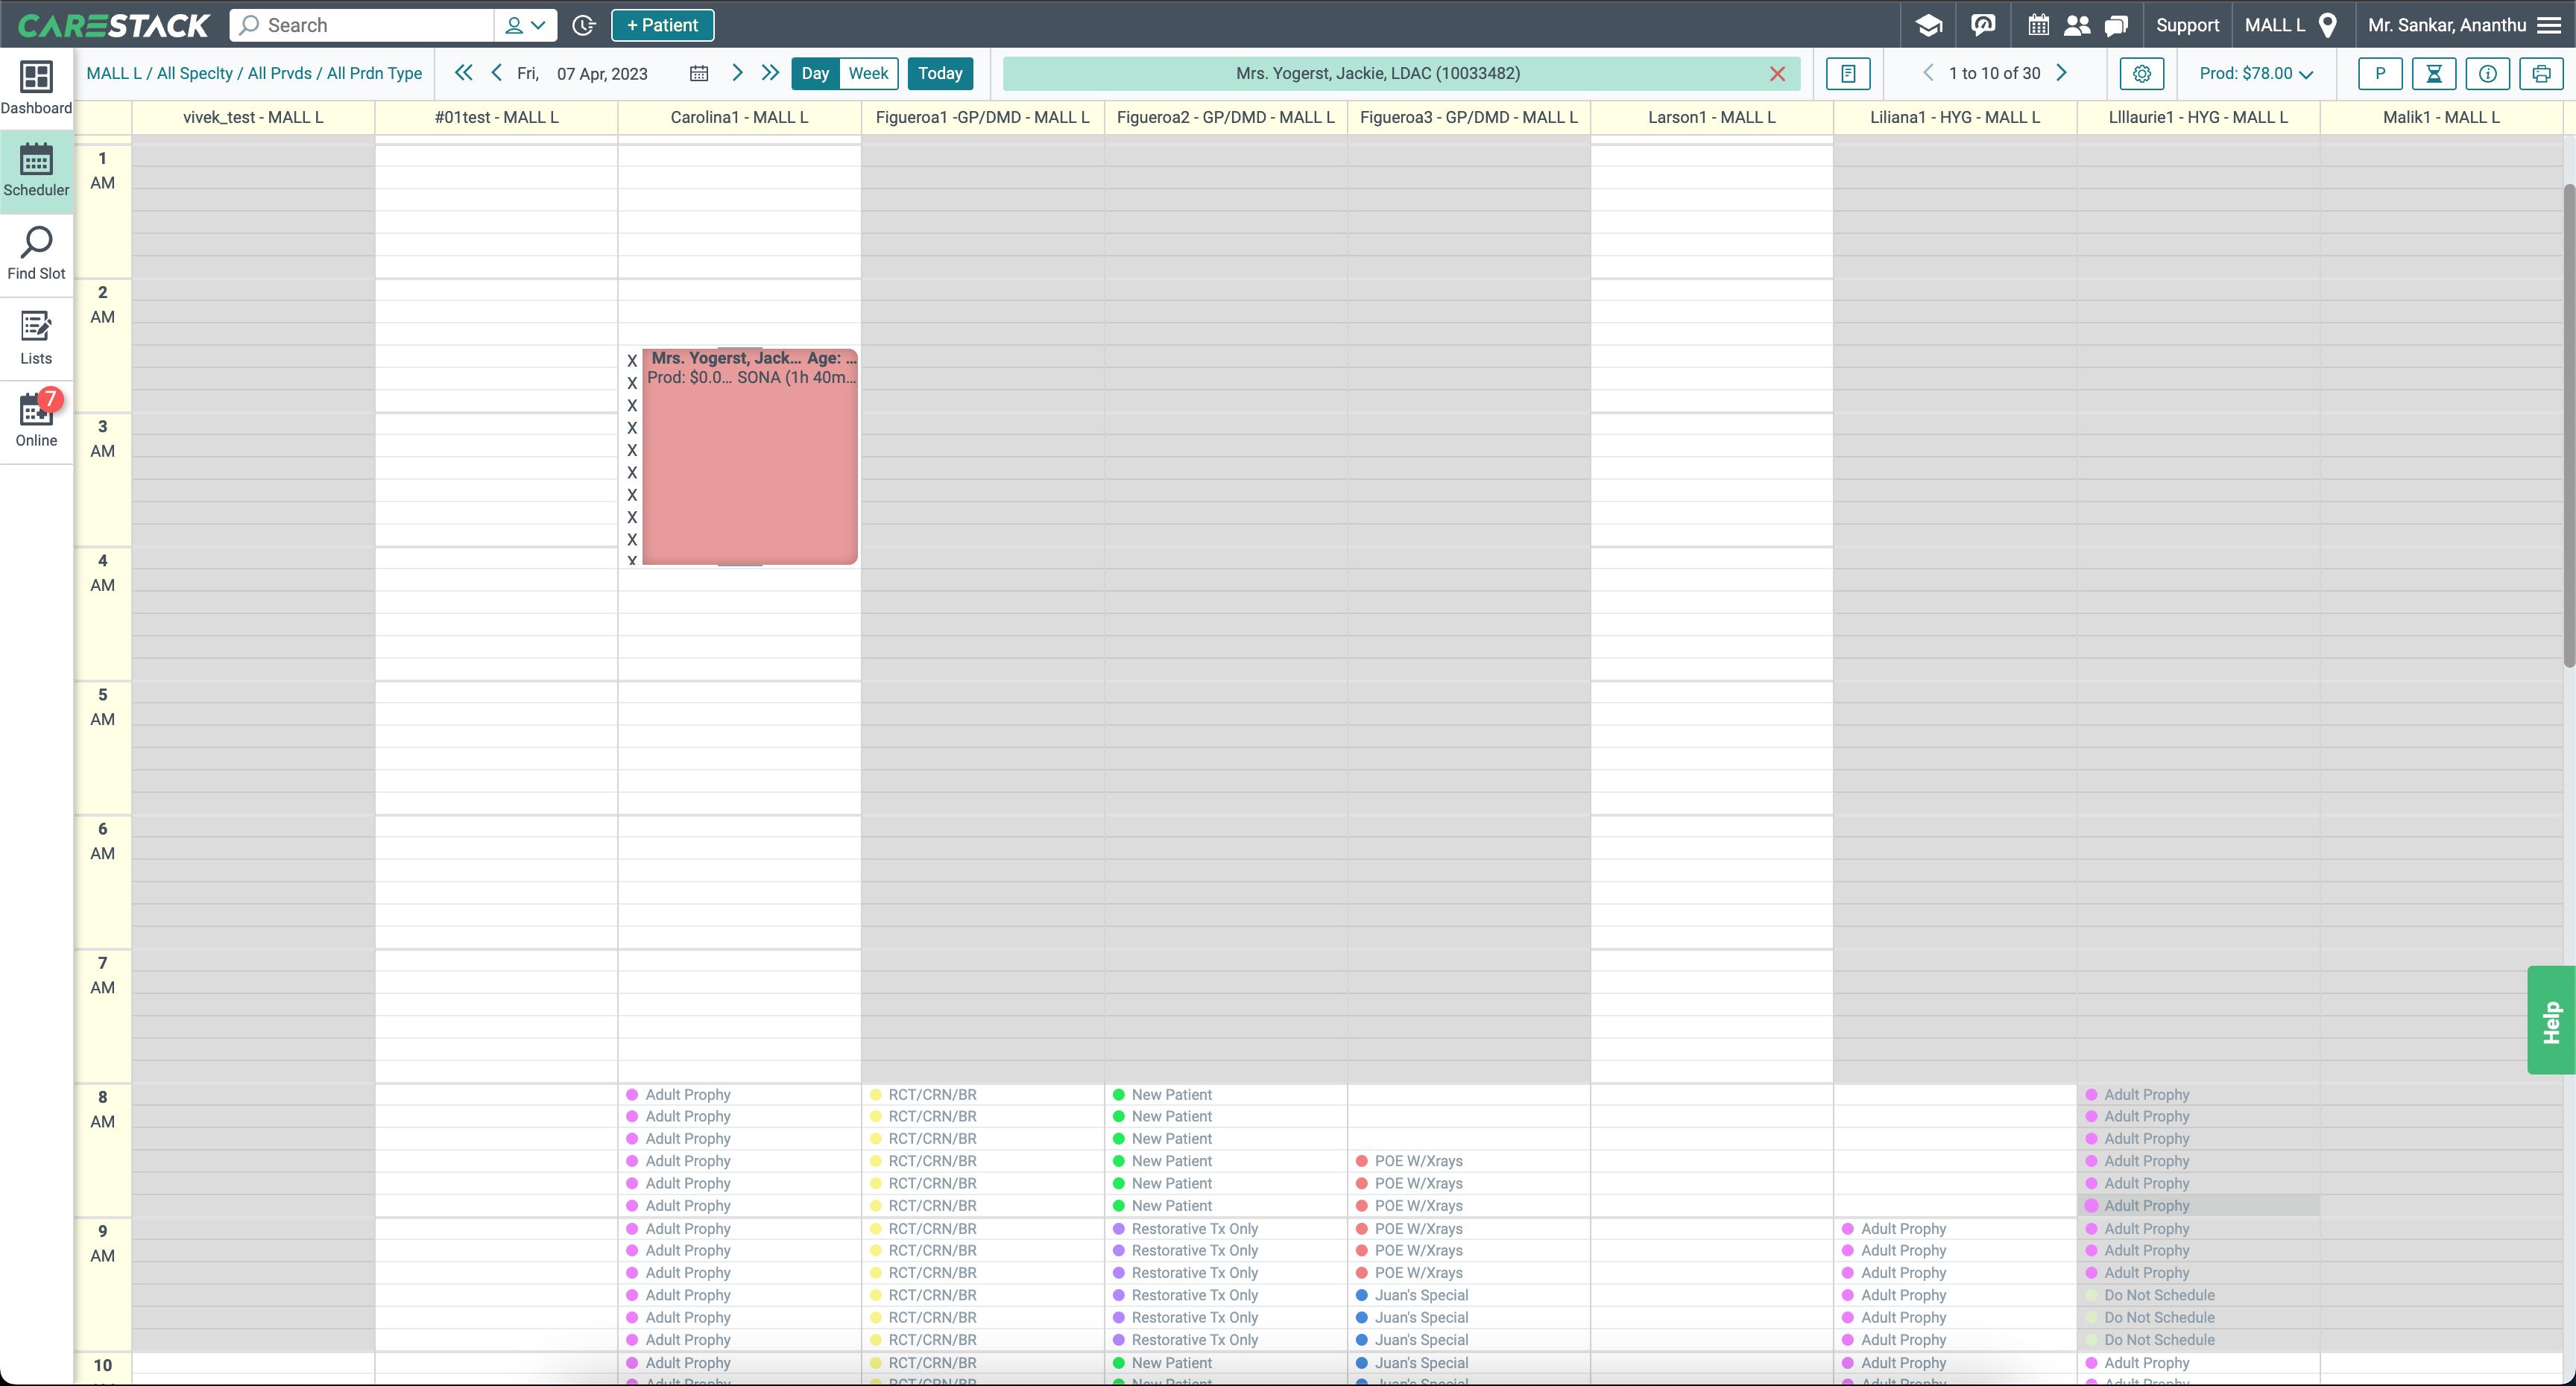This screenshot has height=1386, width=2576.
Task: Go to the previous day with the single left arrow
Action: coord(497,73)
